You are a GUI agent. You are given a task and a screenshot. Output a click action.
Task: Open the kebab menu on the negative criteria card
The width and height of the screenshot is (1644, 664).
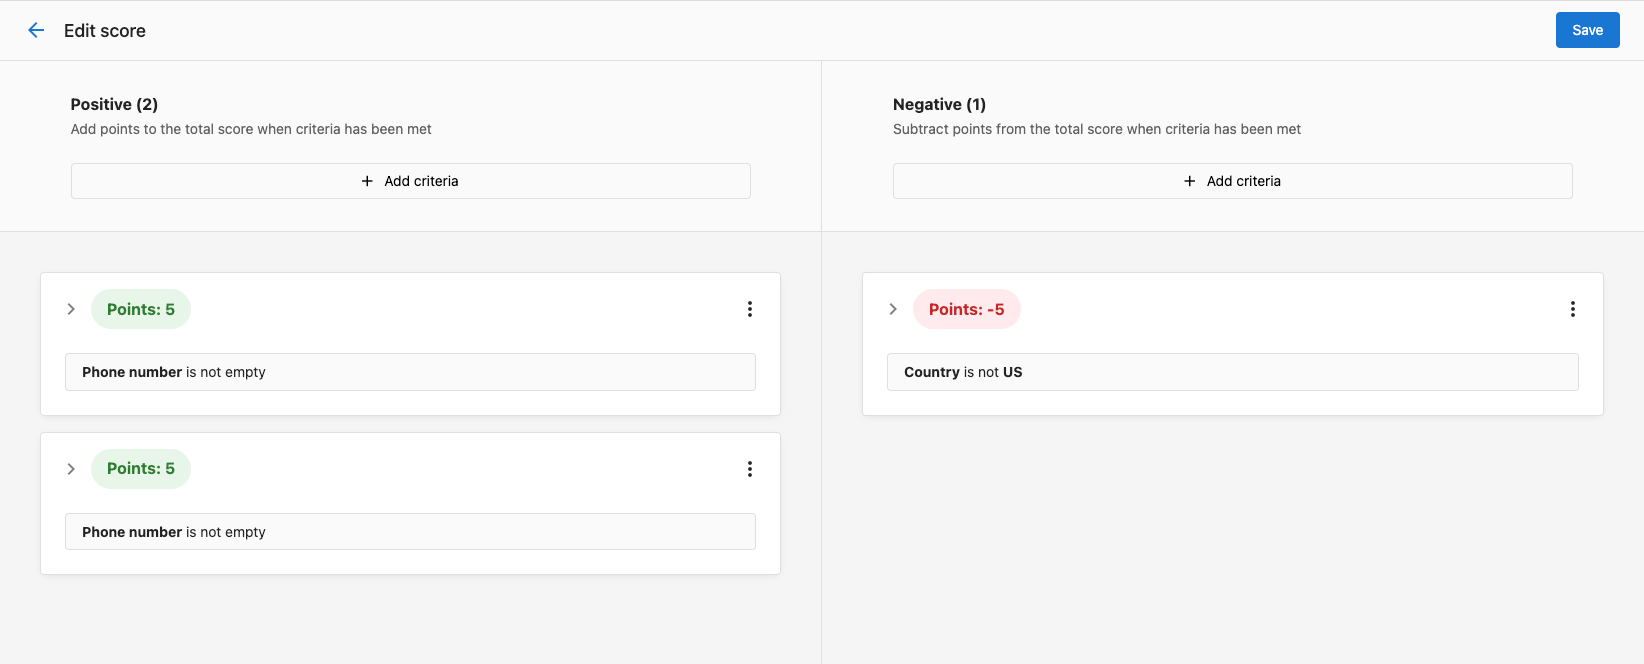pyautogui.click(x=1572, y=308)
